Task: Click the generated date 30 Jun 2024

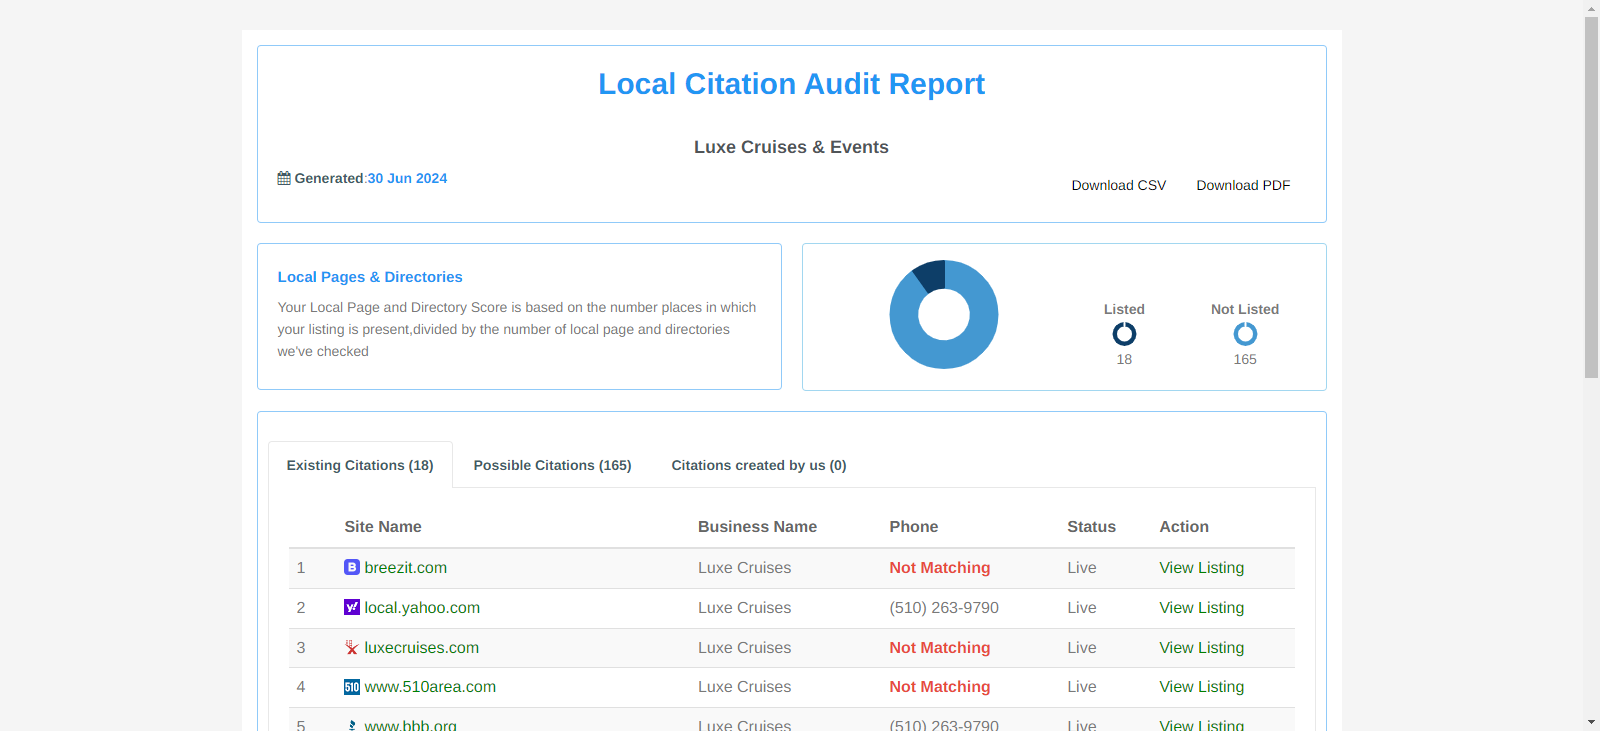Action: point(407,179)
